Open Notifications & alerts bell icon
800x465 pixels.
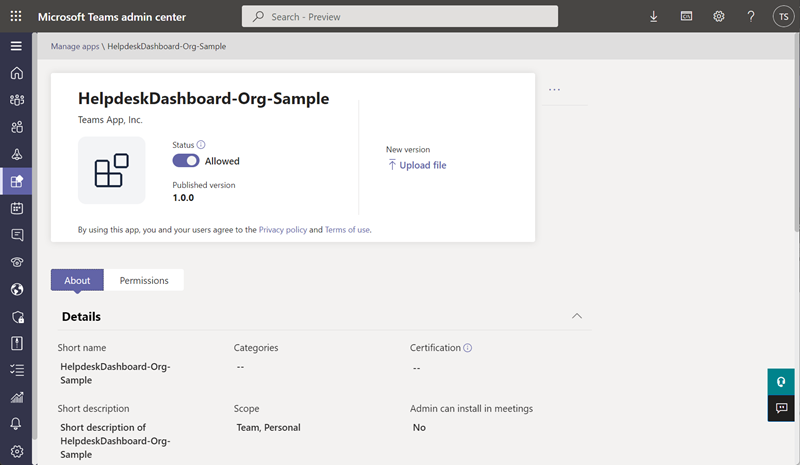pyautogui.click(x=16, y=424)
